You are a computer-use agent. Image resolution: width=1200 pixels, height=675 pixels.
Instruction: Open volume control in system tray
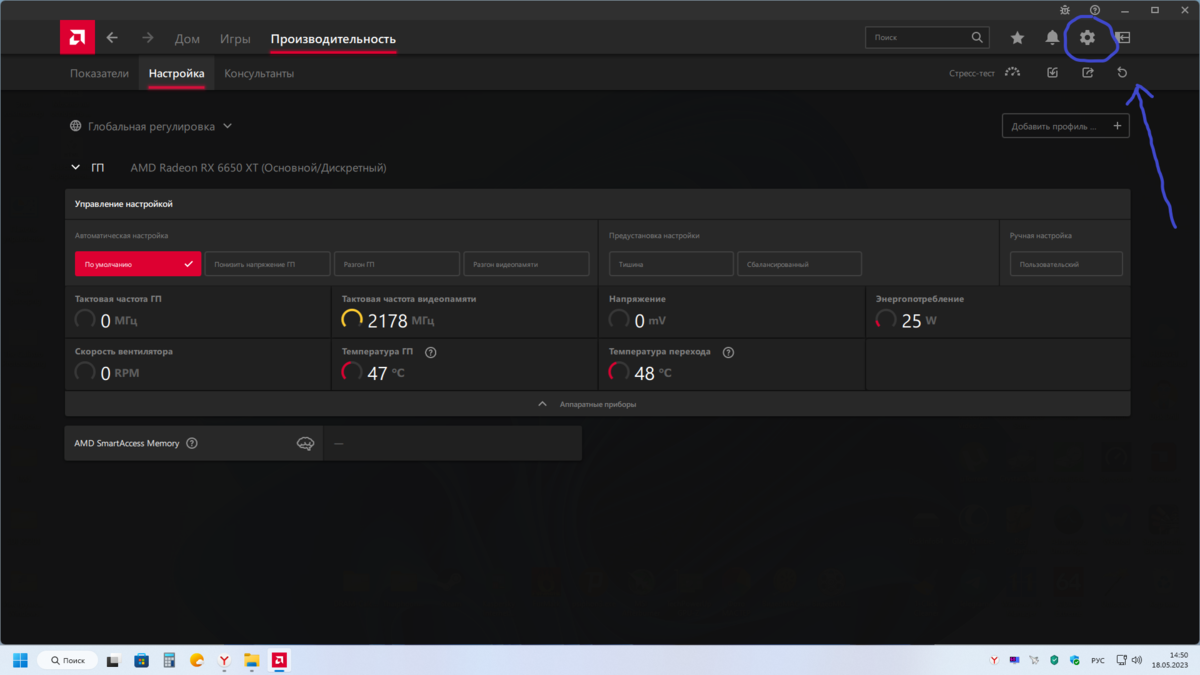point(1136,660)
